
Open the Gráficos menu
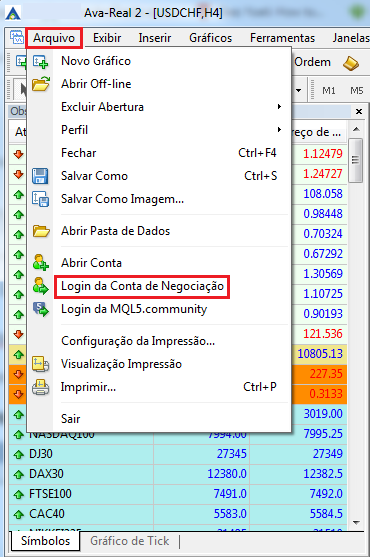(210, 38)
